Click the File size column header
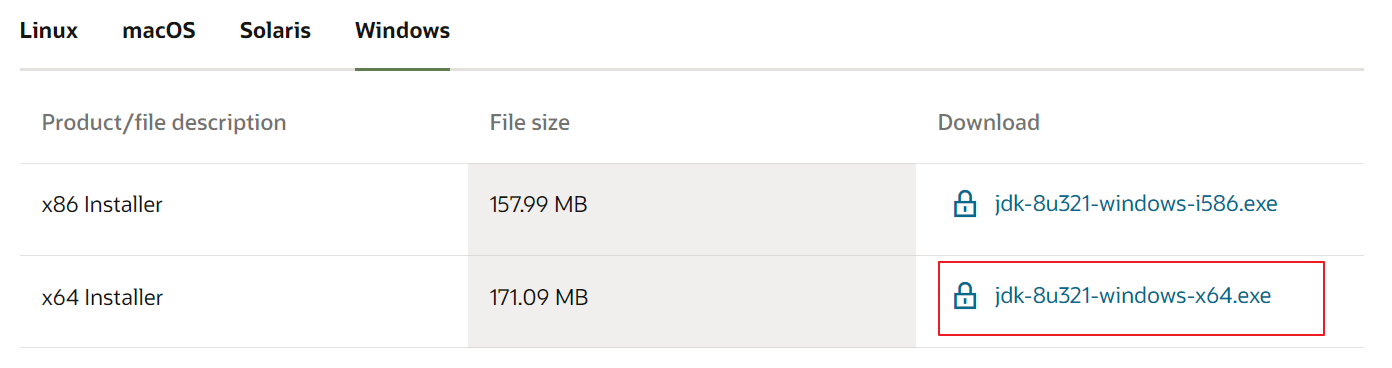This screenshot has width=1392, height=368. pos(530,123)
